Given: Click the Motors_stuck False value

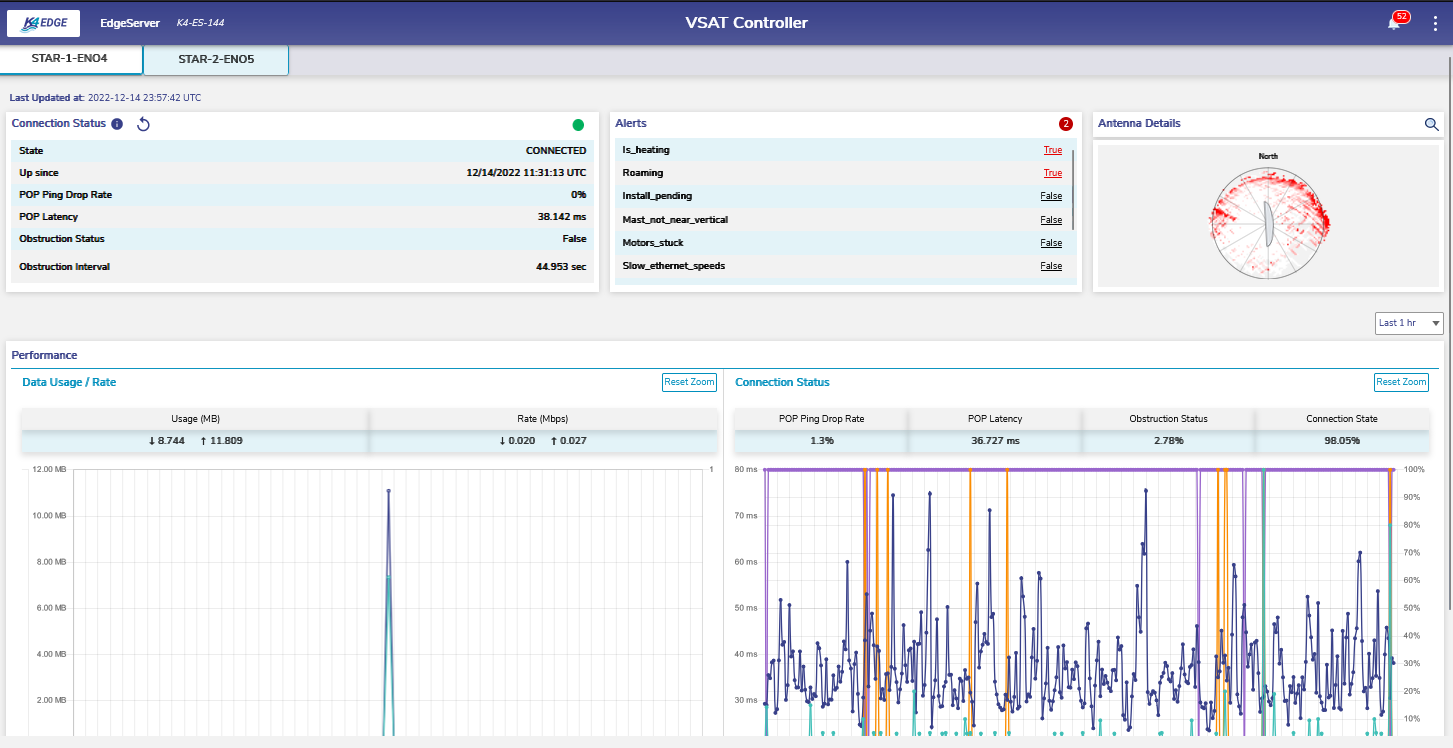Looking at the screenshot, I should point(1051,243).
